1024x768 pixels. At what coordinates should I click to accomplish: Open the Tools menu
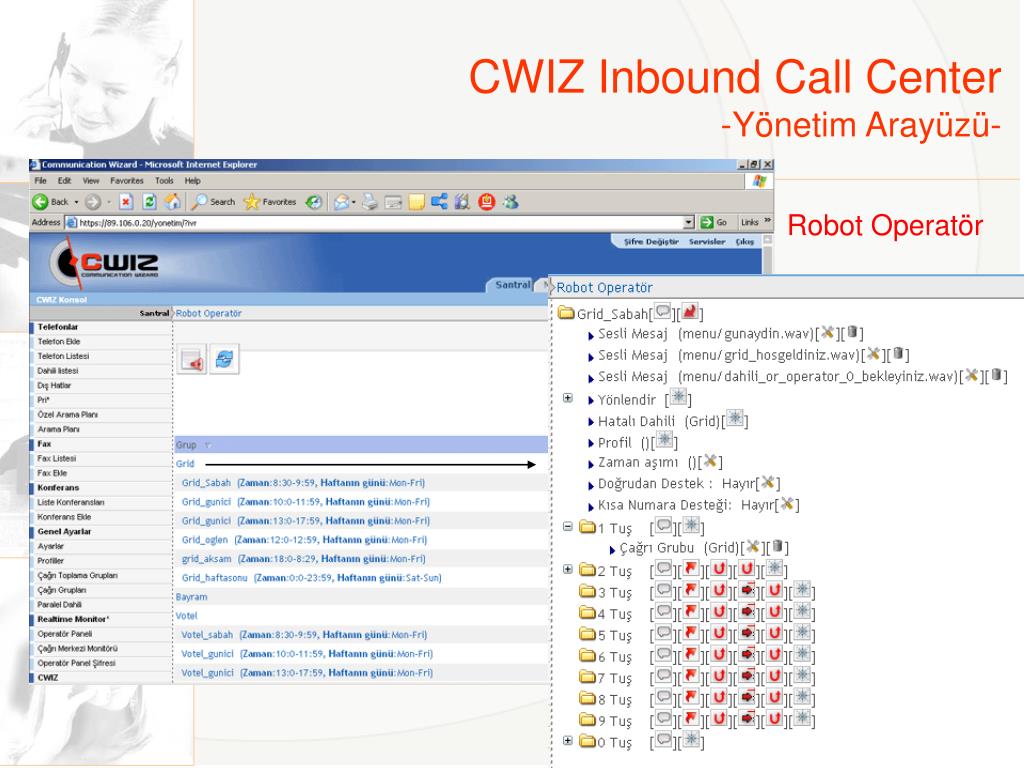tap(164, 181)
